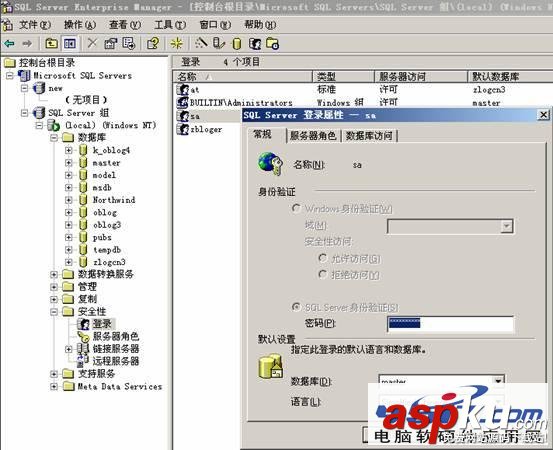Collapse the 安全性 folder

tap(54, 311)
